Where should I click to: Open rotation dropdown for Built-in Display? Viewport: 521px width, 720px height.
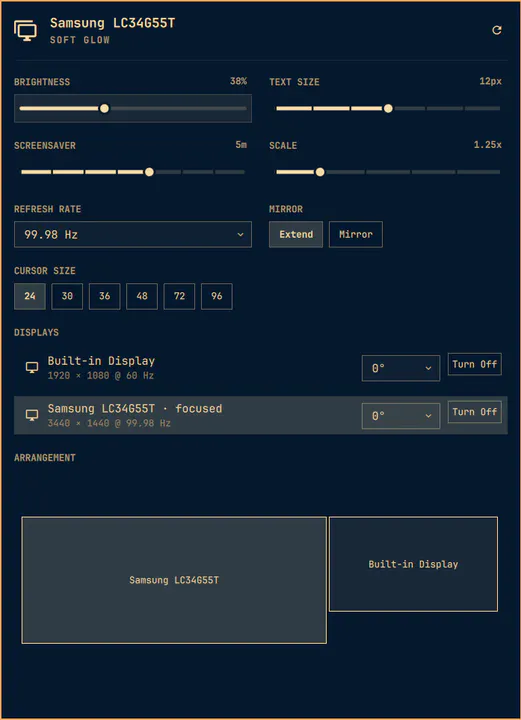[401, 368]
